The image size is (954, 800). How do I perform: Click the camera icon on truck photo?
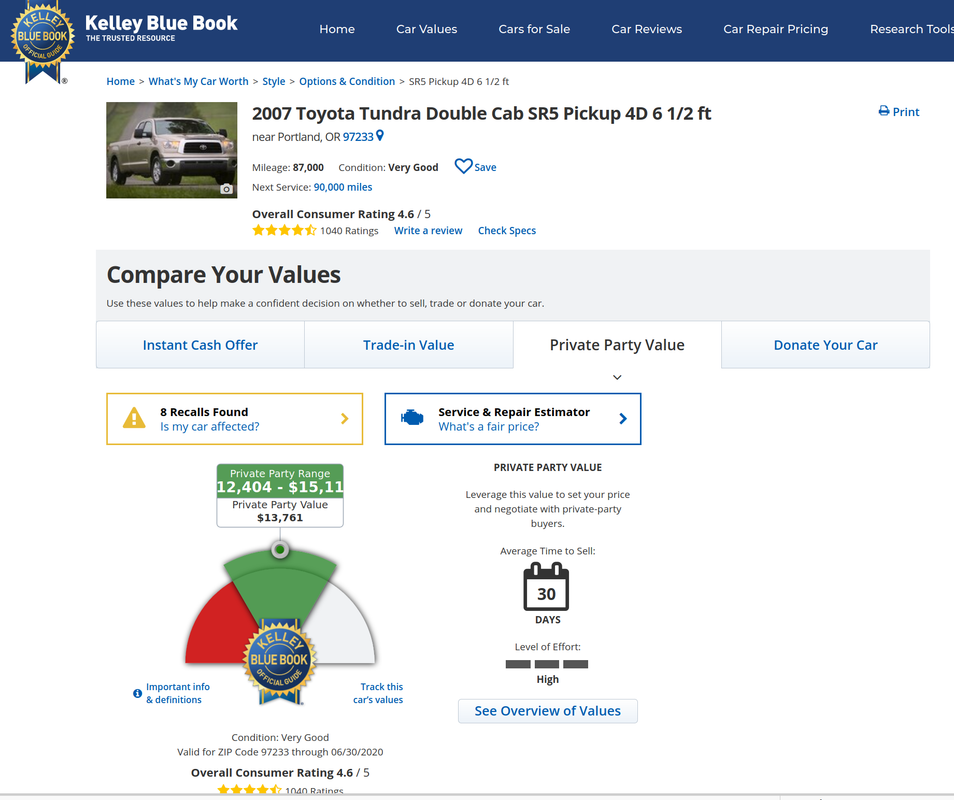(226, 189)
